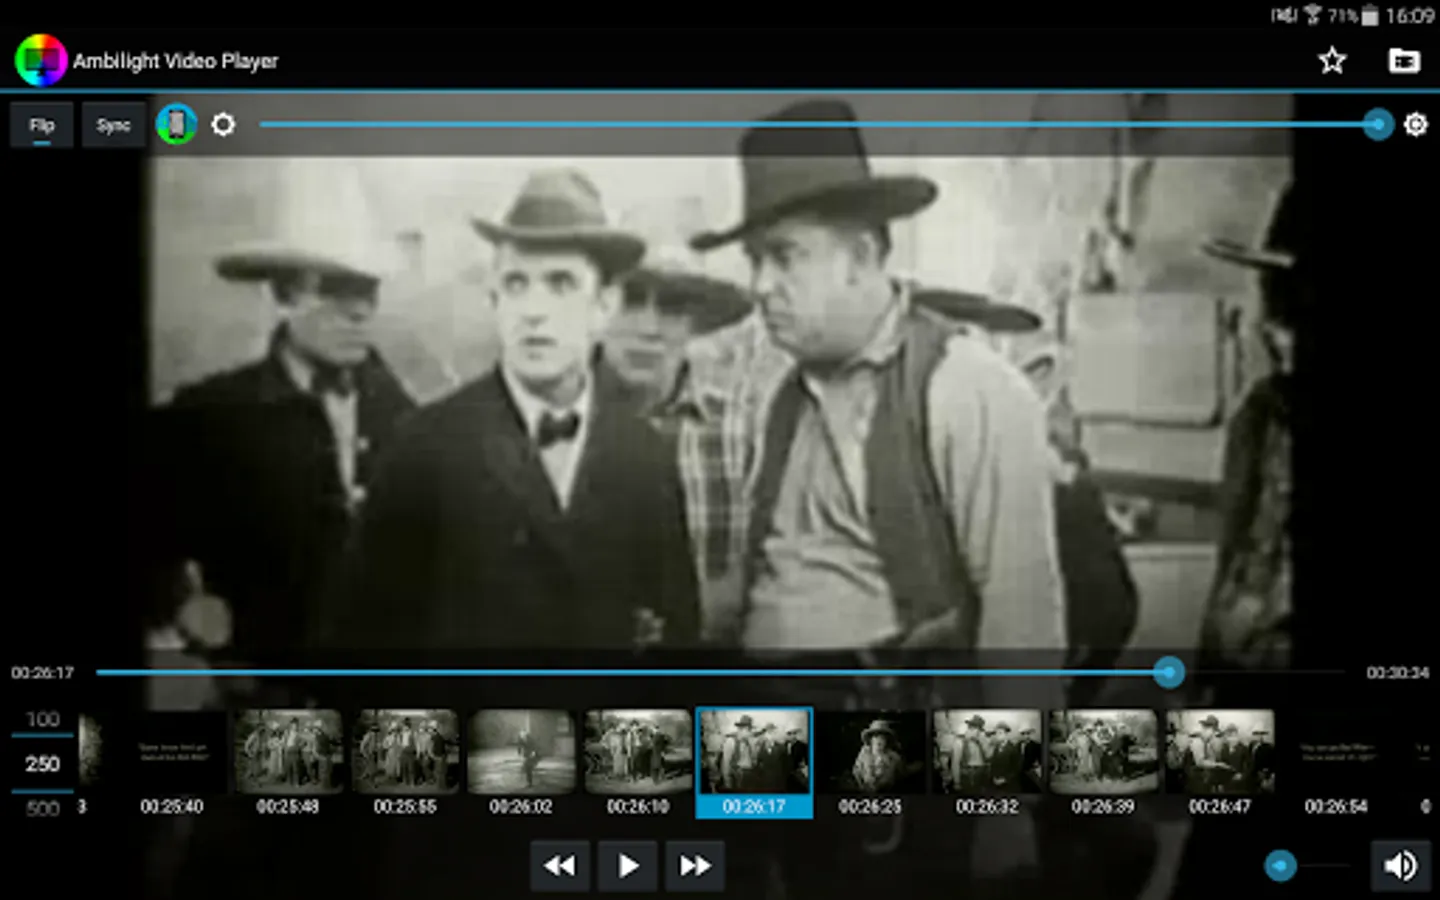Toggle the colorful ambilight phone icon
1440x900 pixels.
[176, 124]
